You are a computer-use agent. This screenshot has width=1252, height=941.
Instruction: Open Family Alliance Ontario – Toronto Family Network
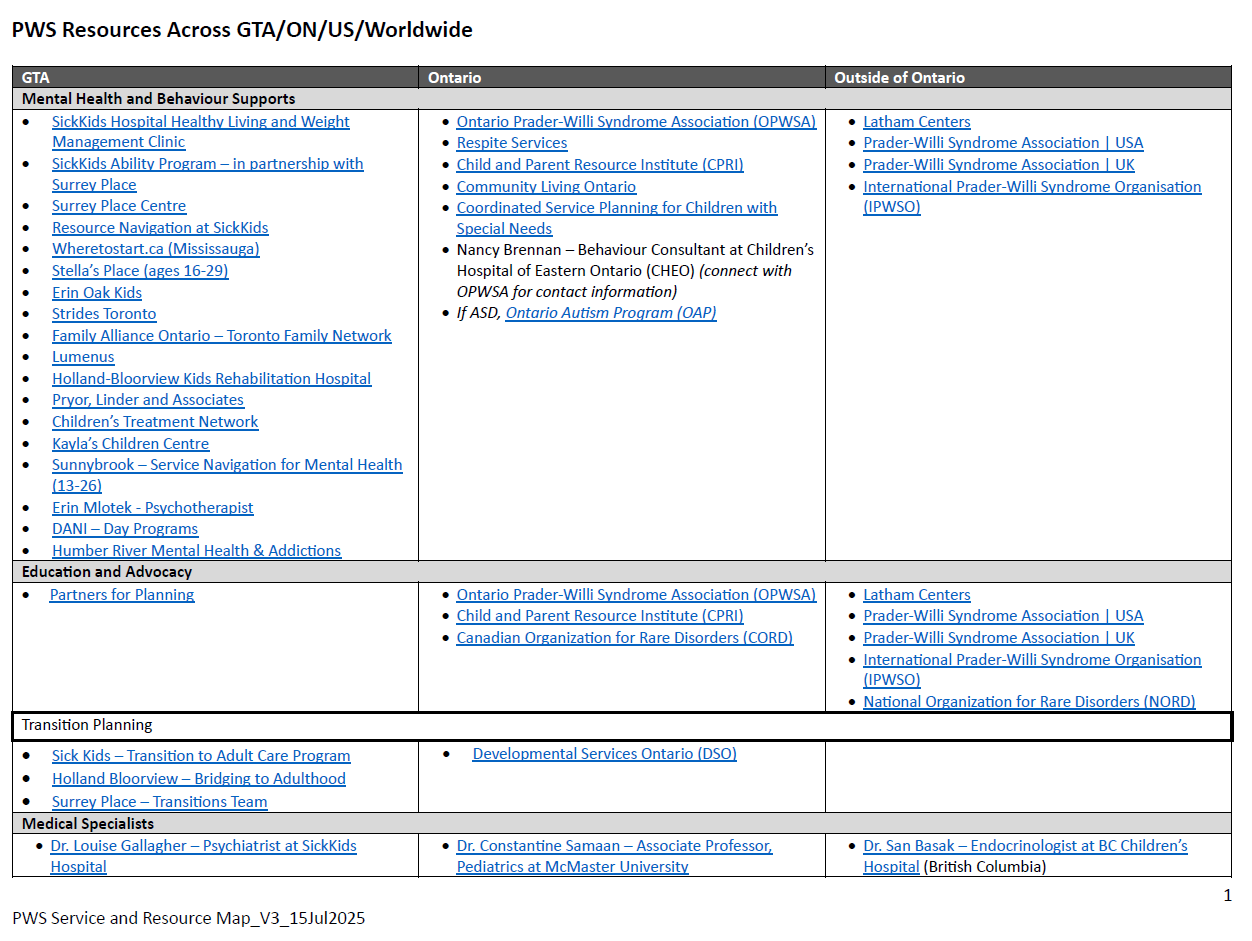[222, 336]
